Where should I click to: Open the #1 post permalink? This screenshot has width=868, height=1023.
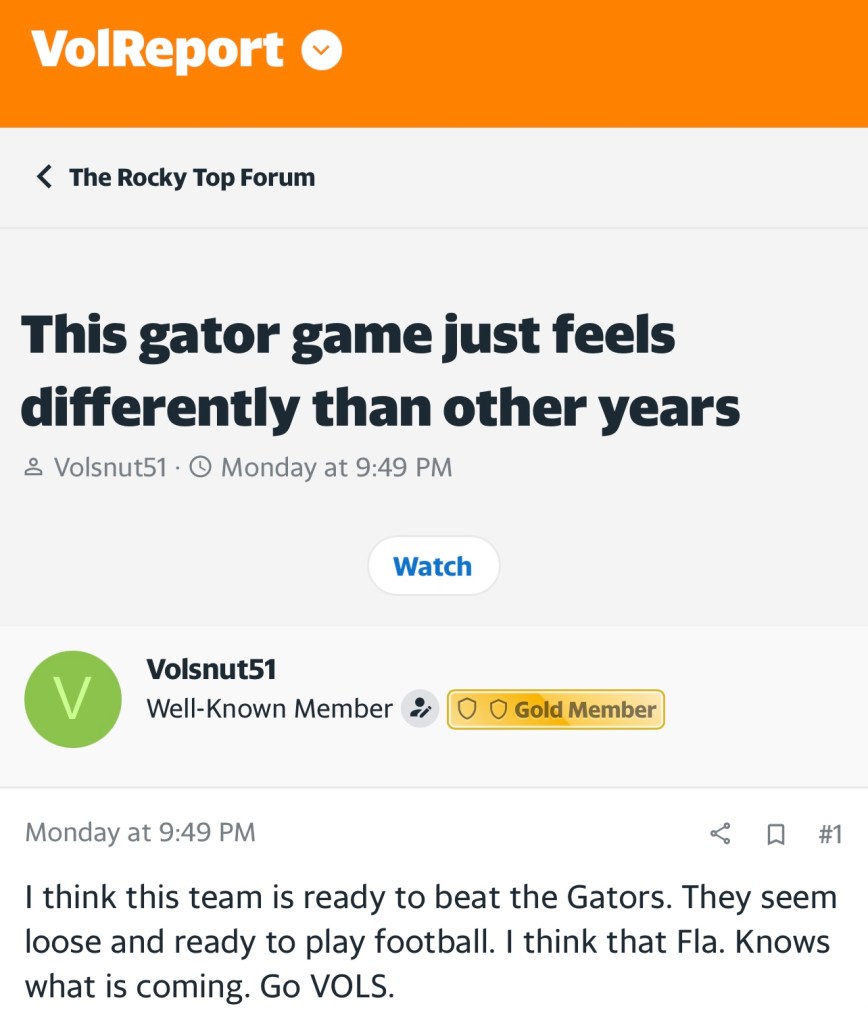(830, 833)
